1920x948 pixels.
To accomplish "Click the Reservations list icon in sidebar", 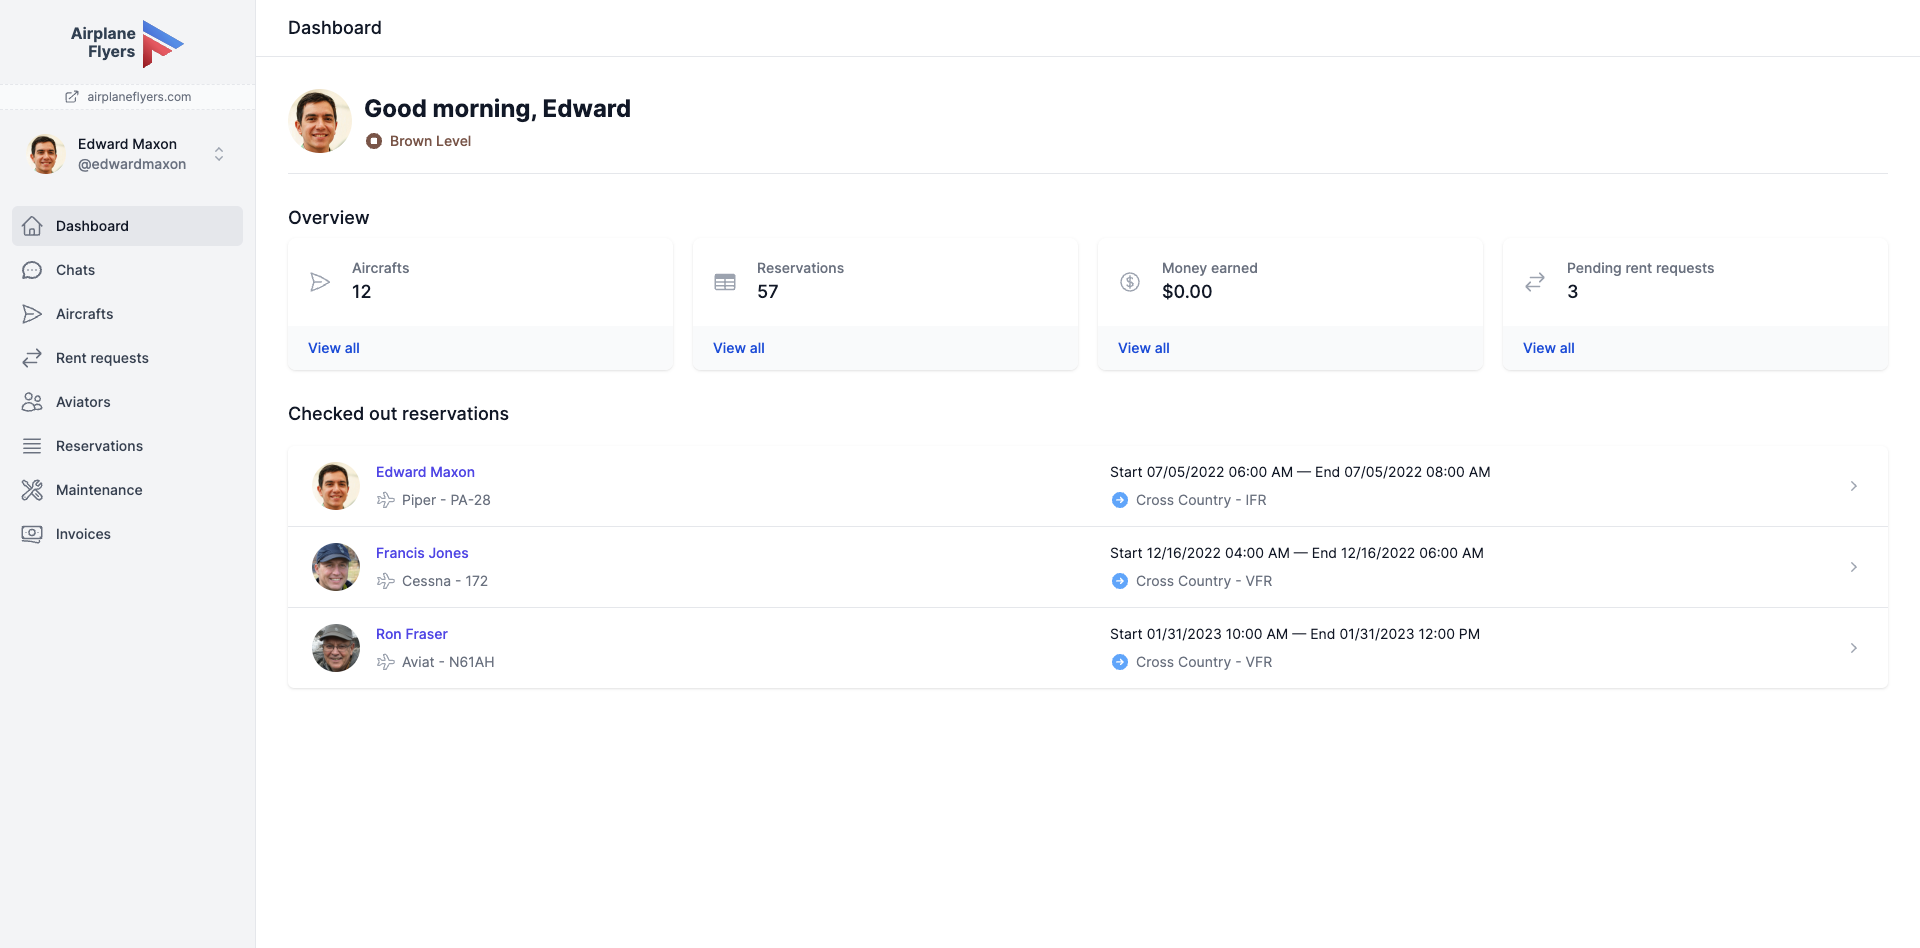I will (x=32, y=446).
